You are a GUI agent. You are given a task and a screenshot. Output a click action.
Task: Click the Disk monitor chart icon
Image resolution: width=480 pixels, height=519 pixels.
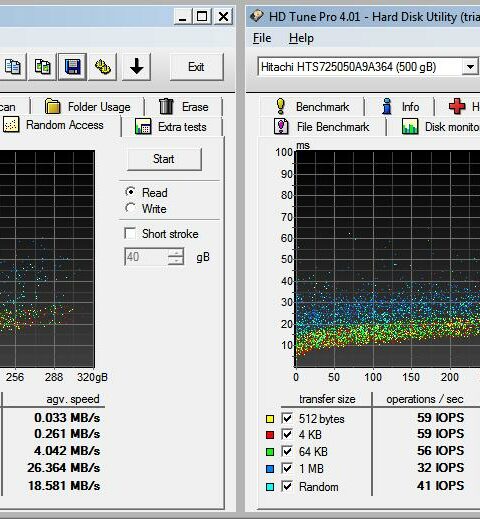[x=410, y=127]
